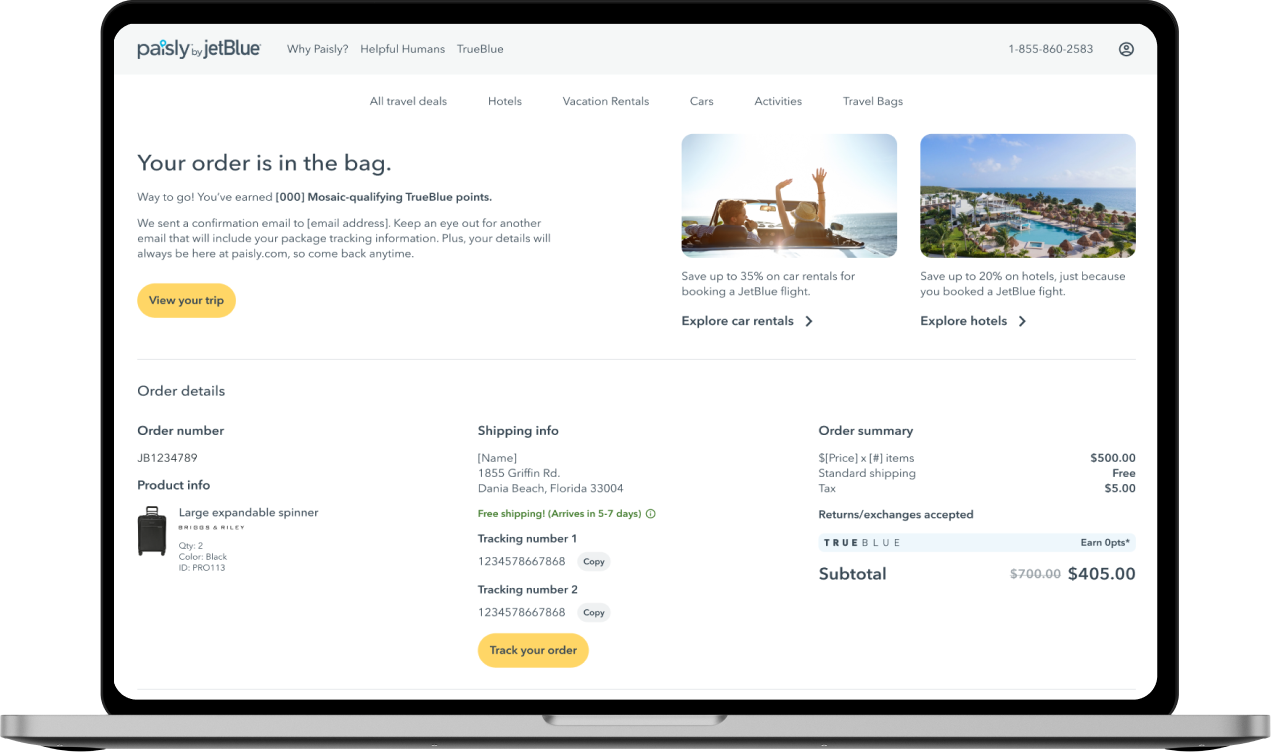This screenshot has width=1271, height=752.
Task: Click the black spinner suitcase thumbnail
Action: point(152,531)
